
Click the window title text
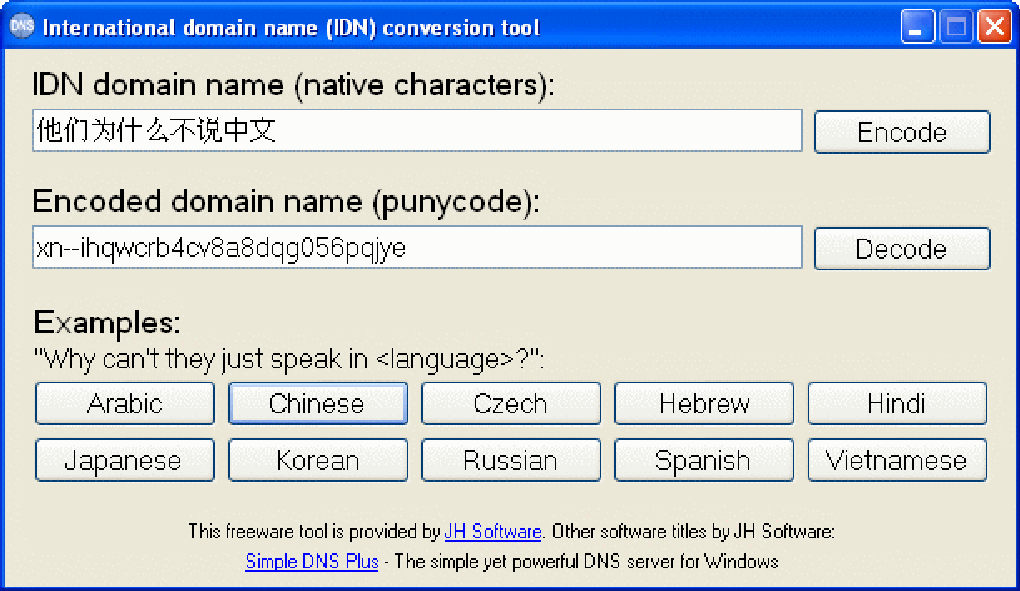tap(291, 28)
